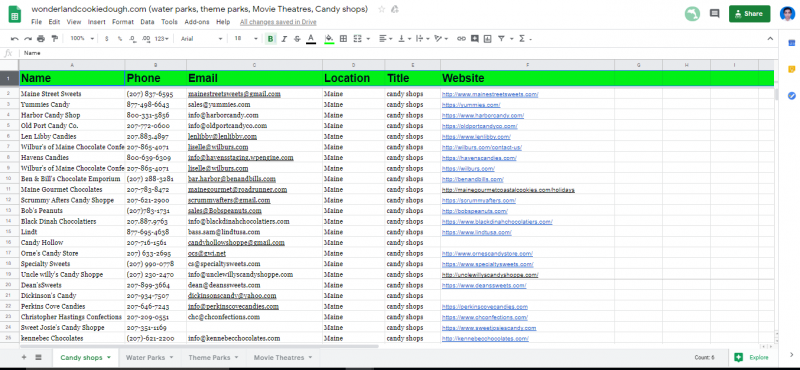Open the Format menu
Screen dimensions: 800x370
122,22
